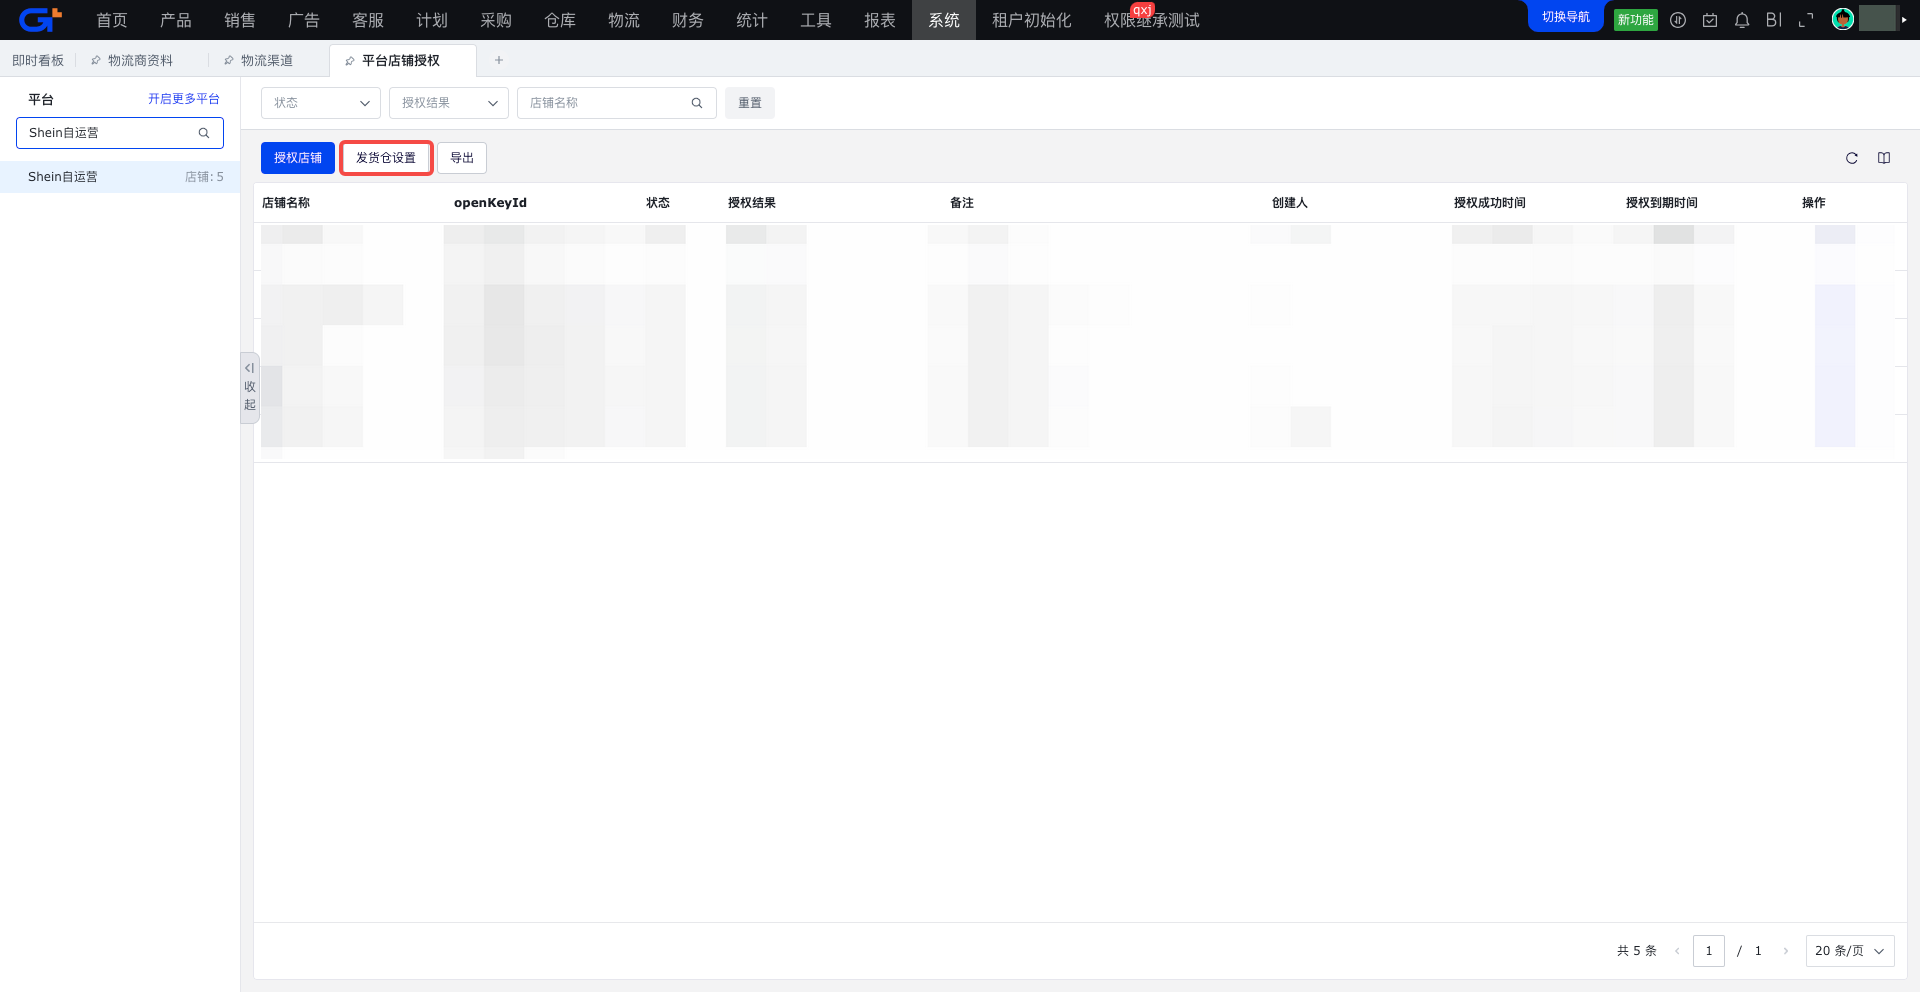Open the 仓库 menu

point(560,20)
